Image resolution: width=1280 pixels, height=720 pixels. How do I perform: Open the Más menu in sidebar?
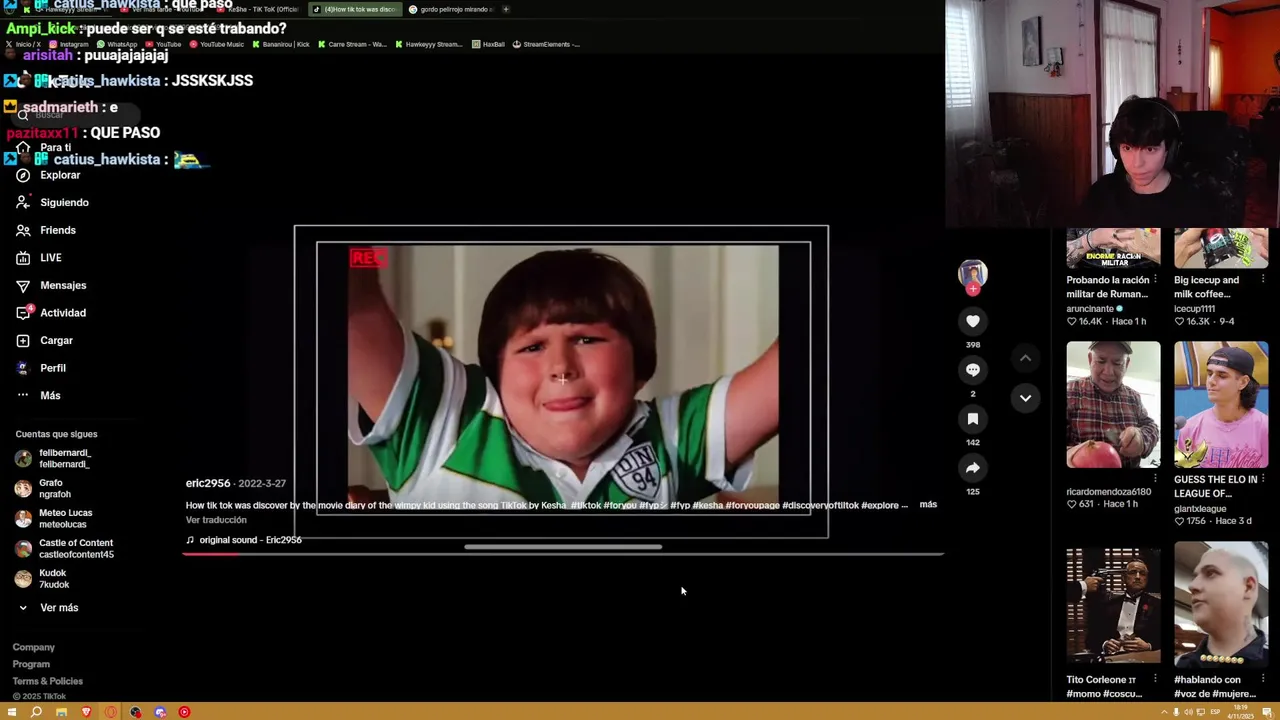coord(38,395)
